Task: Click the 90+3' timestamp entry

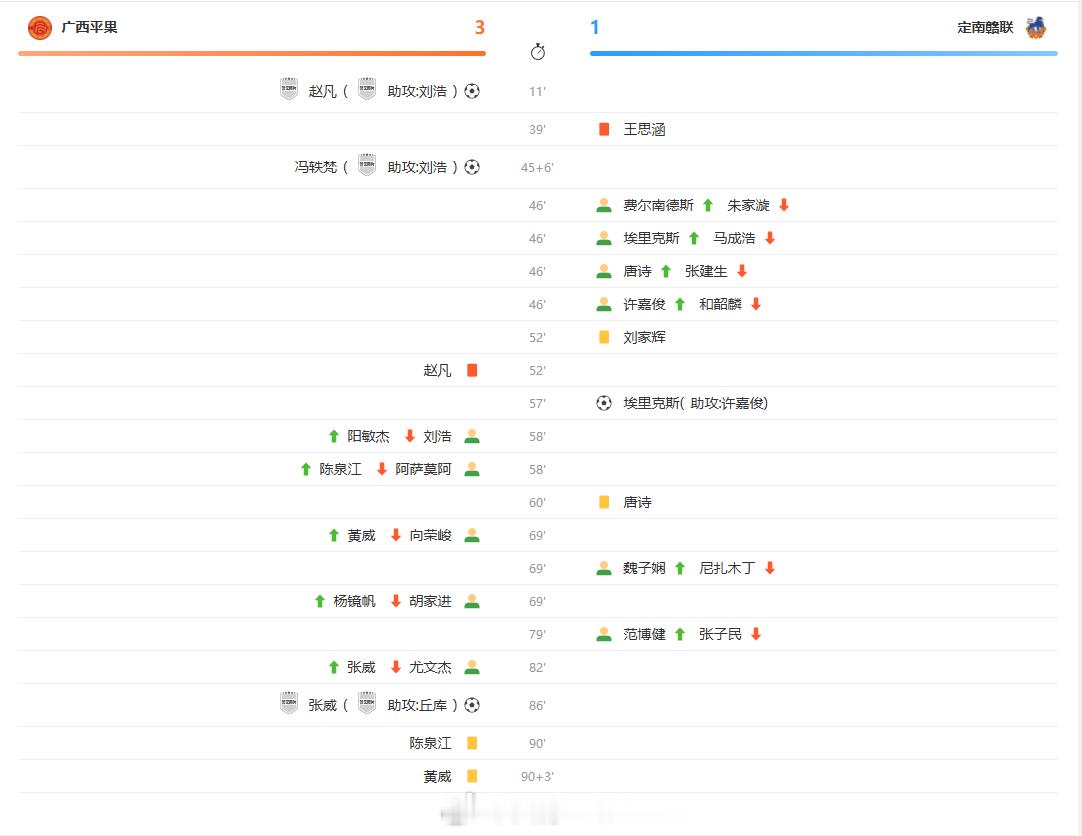Action: [x=537, y=775]
